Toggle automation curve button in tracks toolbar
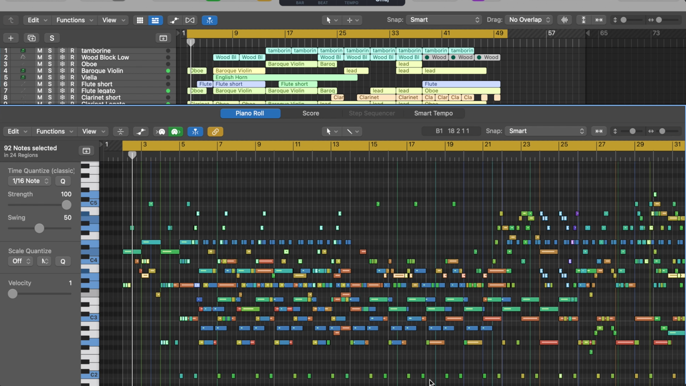Viewport: 686px width, 386px height. coord(174,20)
